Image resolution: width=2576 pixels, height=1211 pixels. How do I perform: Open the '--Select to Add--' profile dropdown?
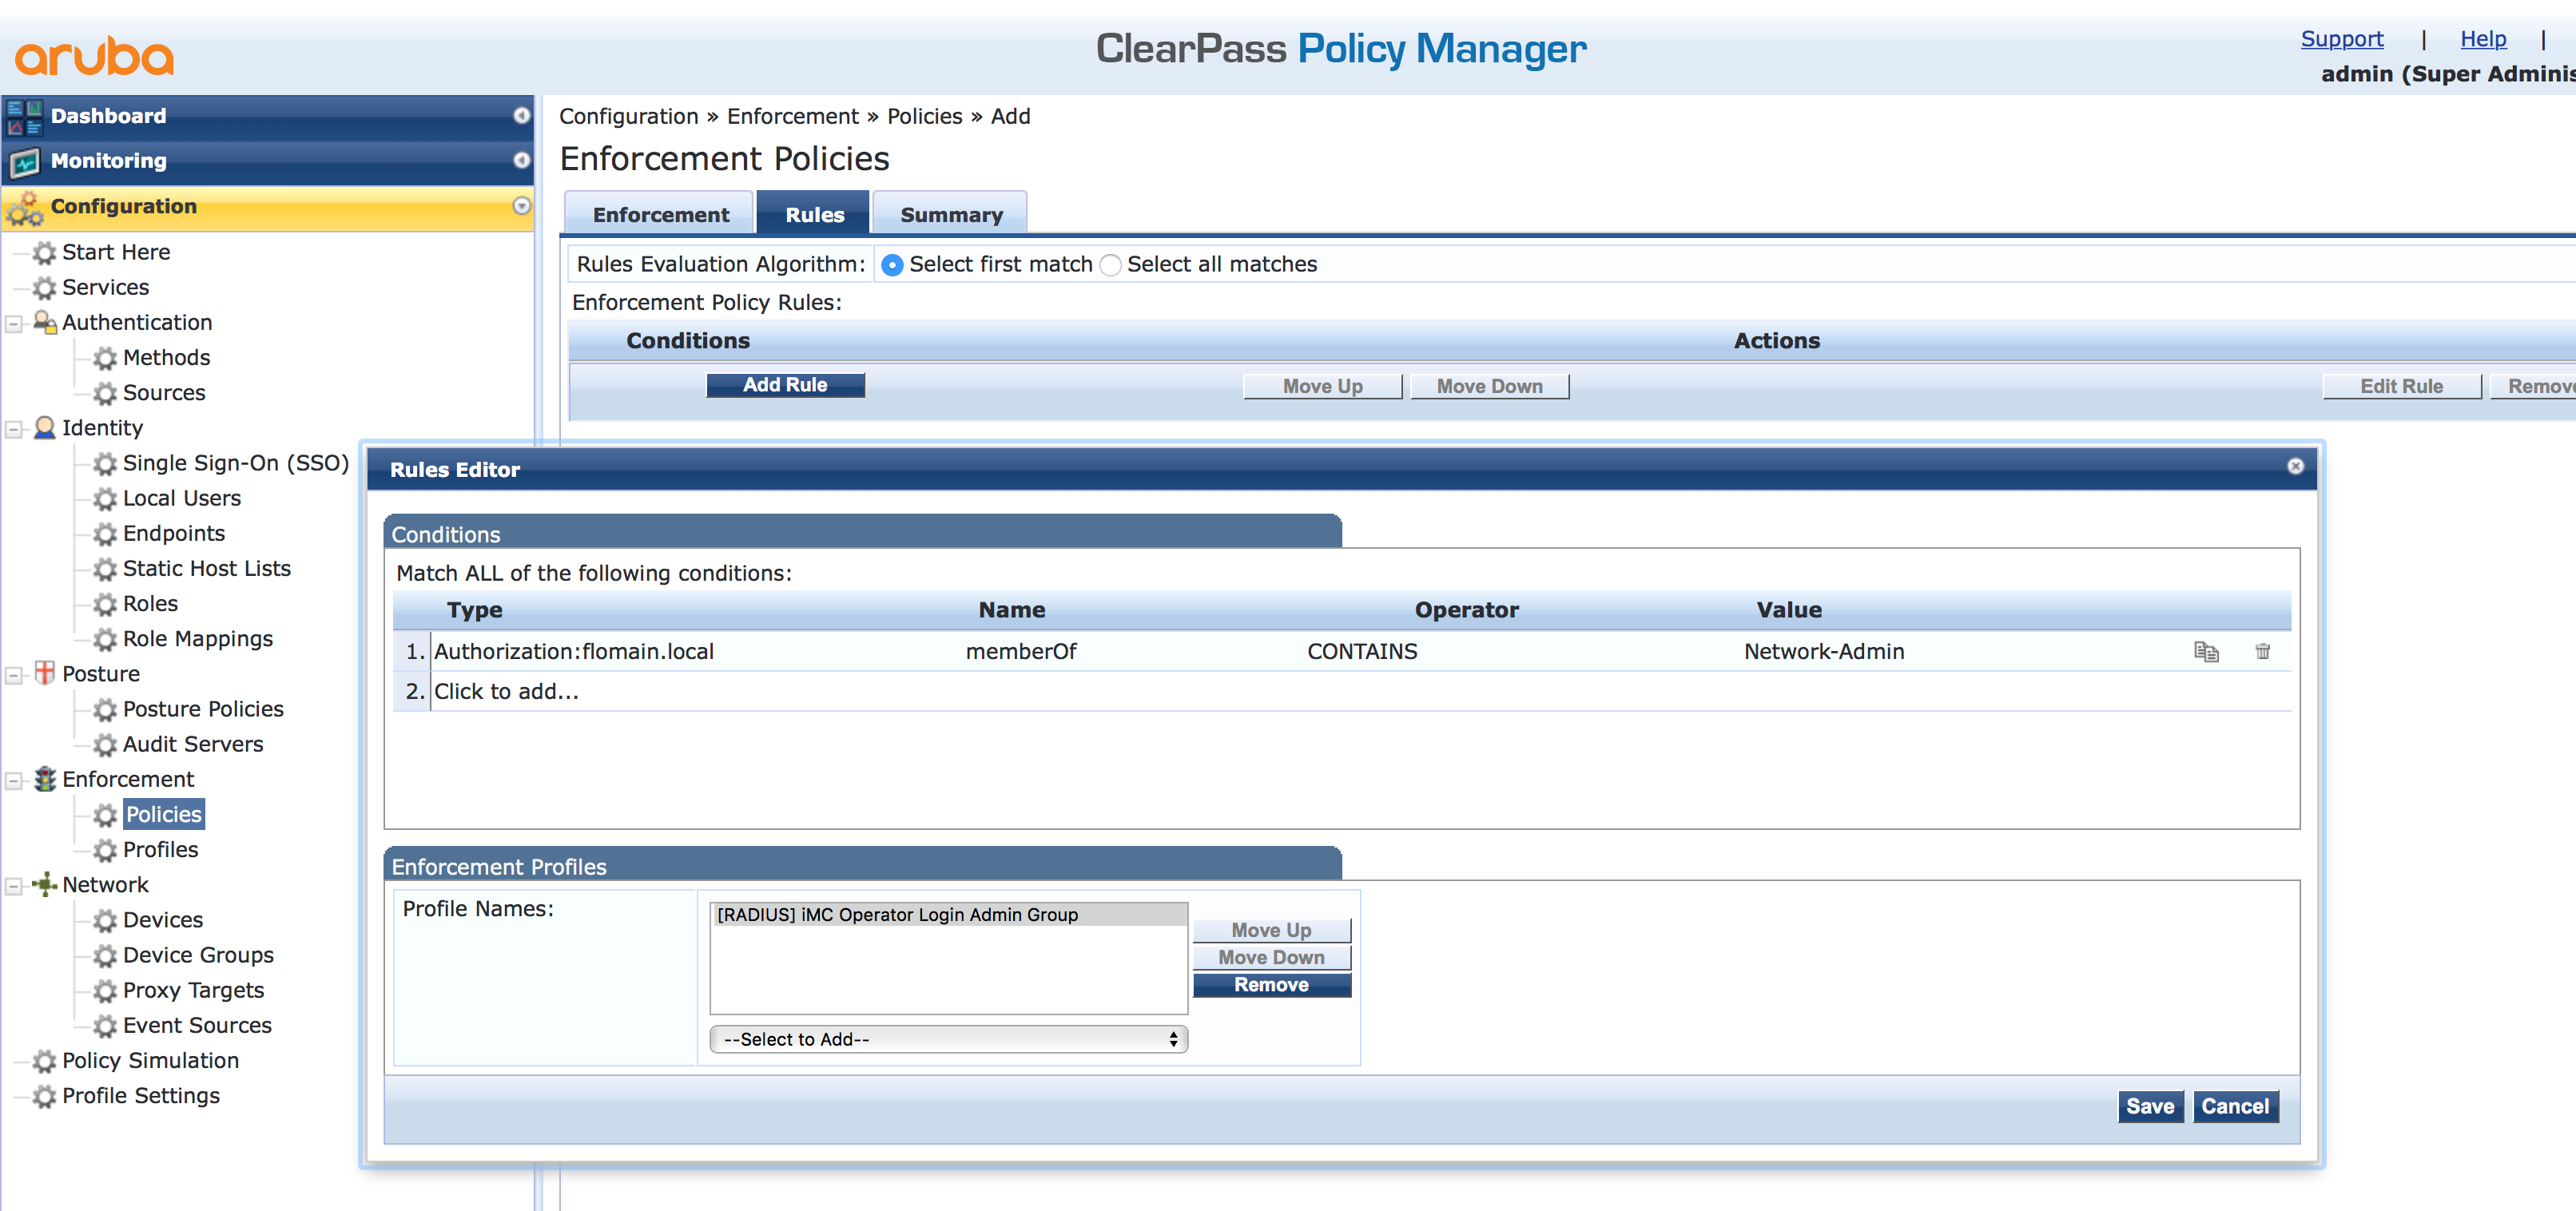(x=947, y=1039)
